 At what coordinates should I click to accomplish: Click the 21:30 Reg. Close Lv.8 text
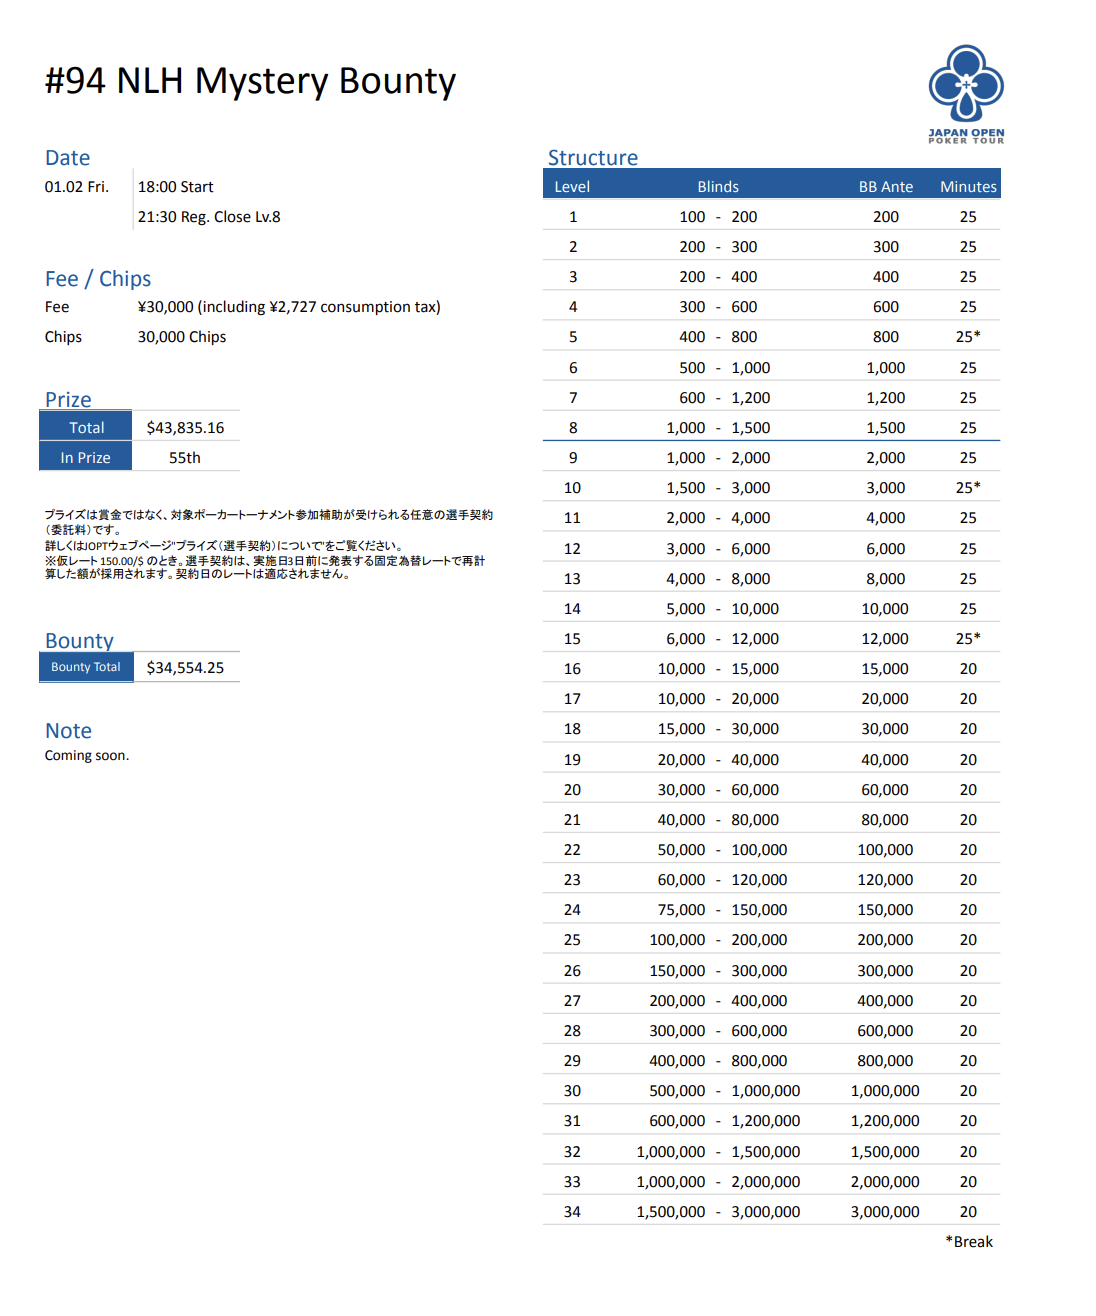[x=209, y=217]
